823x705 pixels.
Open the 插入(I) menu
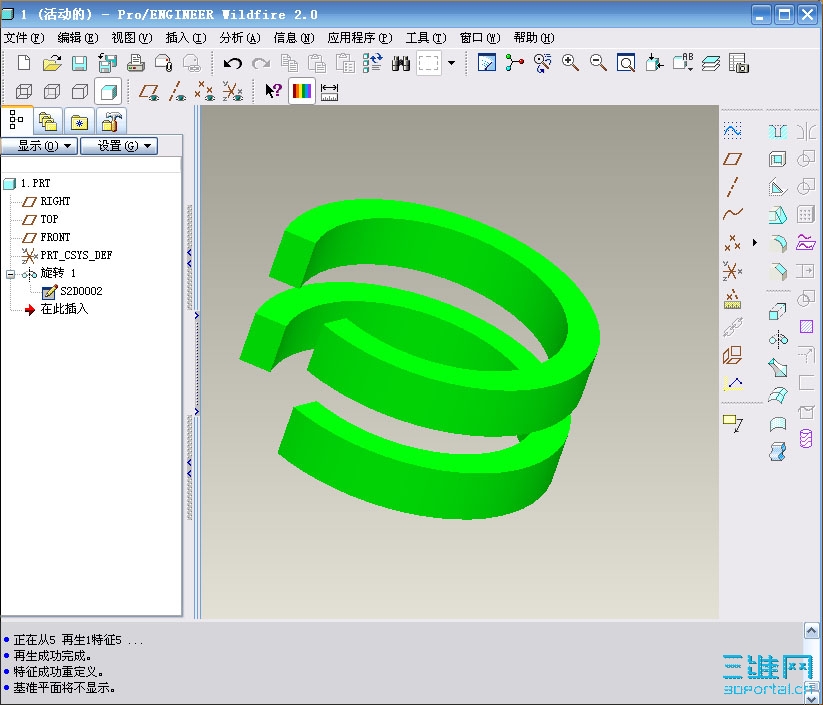pos(186,38)
